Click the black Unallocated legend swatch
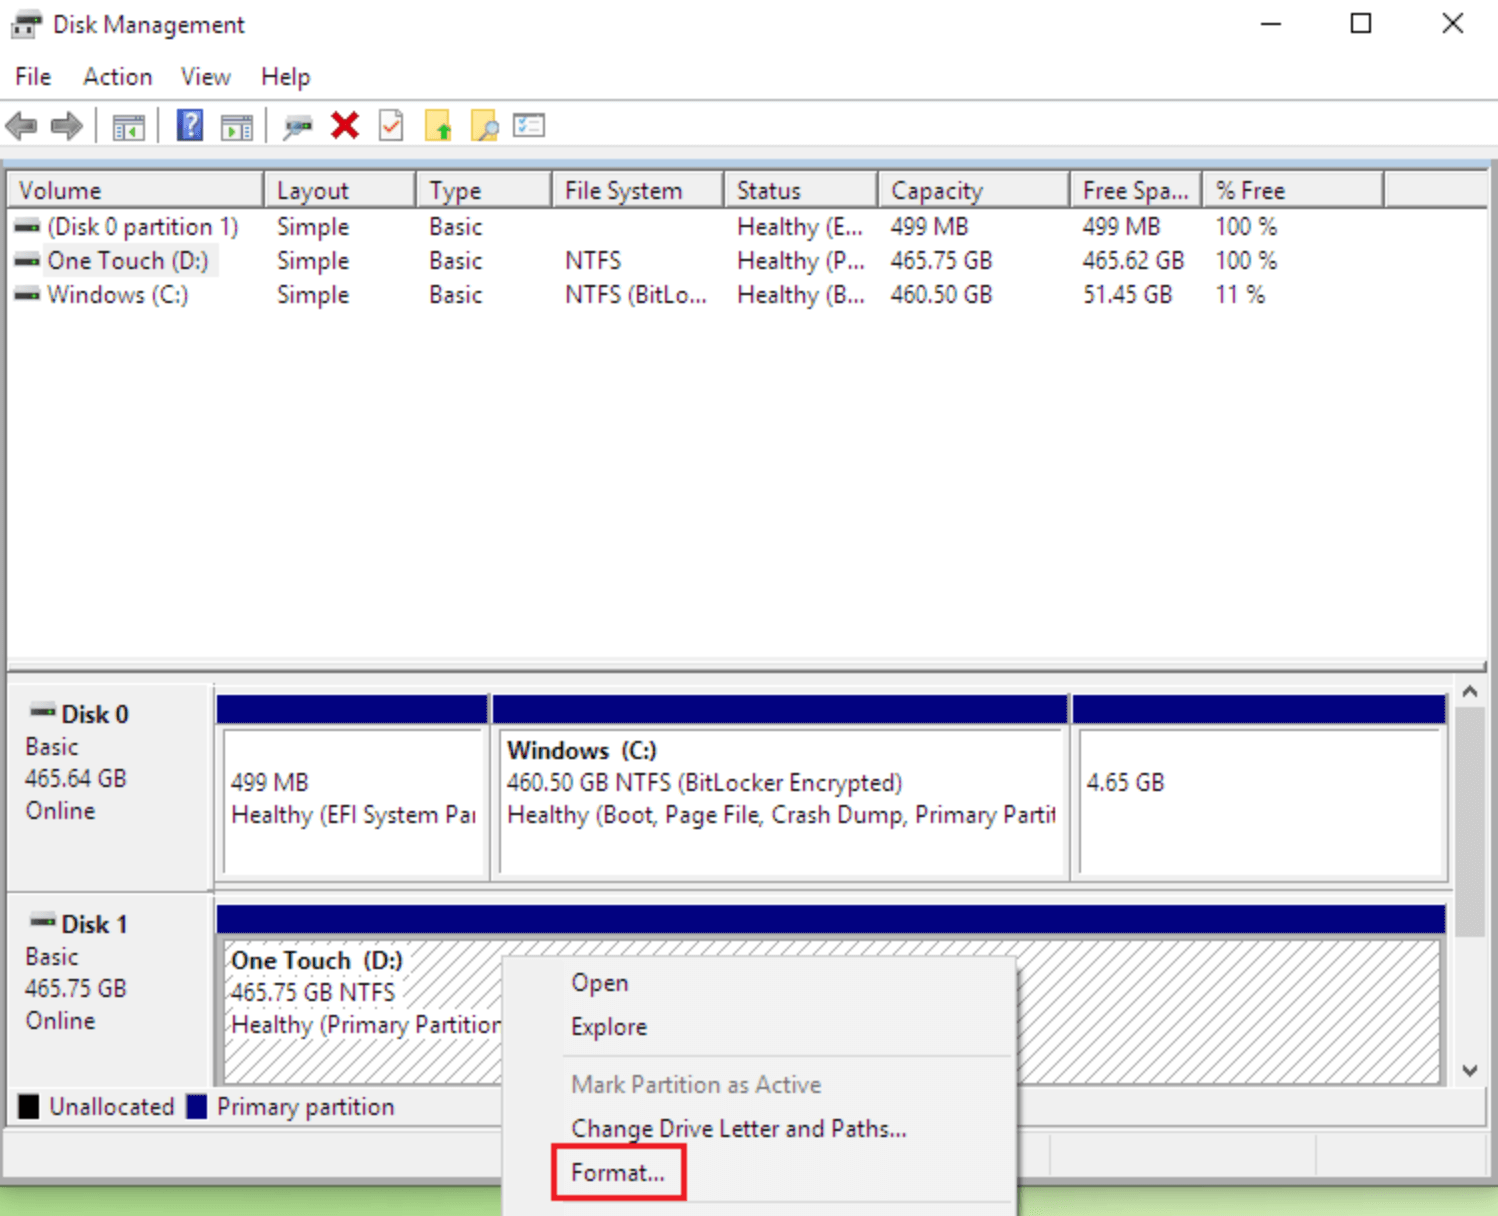The width and height of the screenshot is (1498, 1216). point(27,1106)
